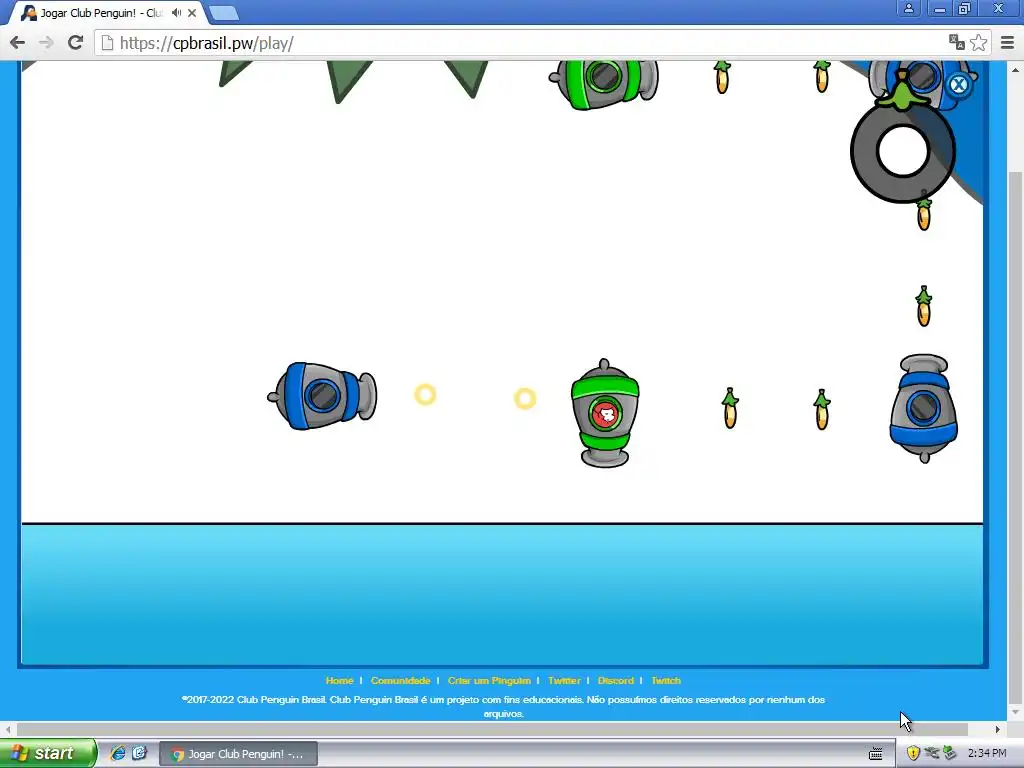Open the Twitch footer link
The height and width of the screenshot is (768, 1024).
pos(665,680)
